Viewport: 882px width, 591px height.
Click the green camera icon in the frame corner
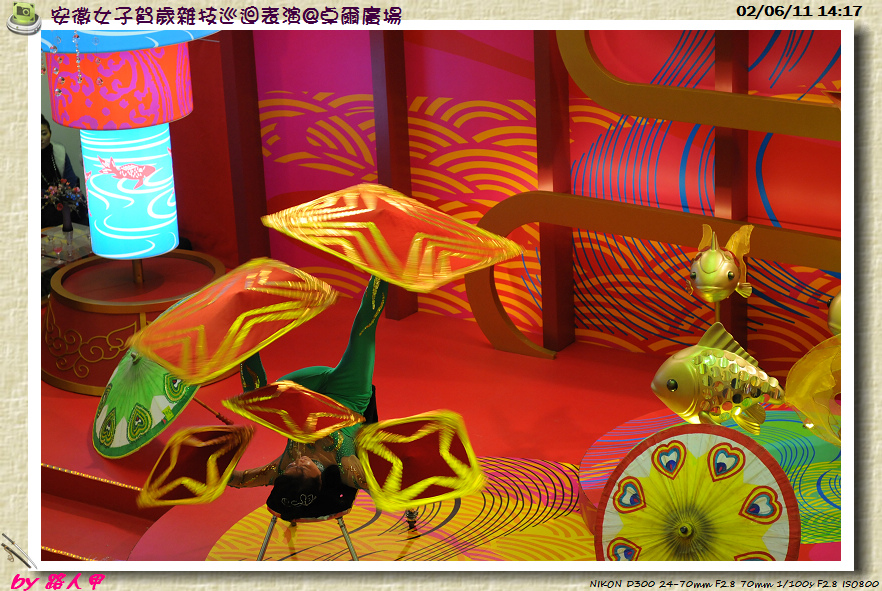pyautogui.click(x=24, y=18)
